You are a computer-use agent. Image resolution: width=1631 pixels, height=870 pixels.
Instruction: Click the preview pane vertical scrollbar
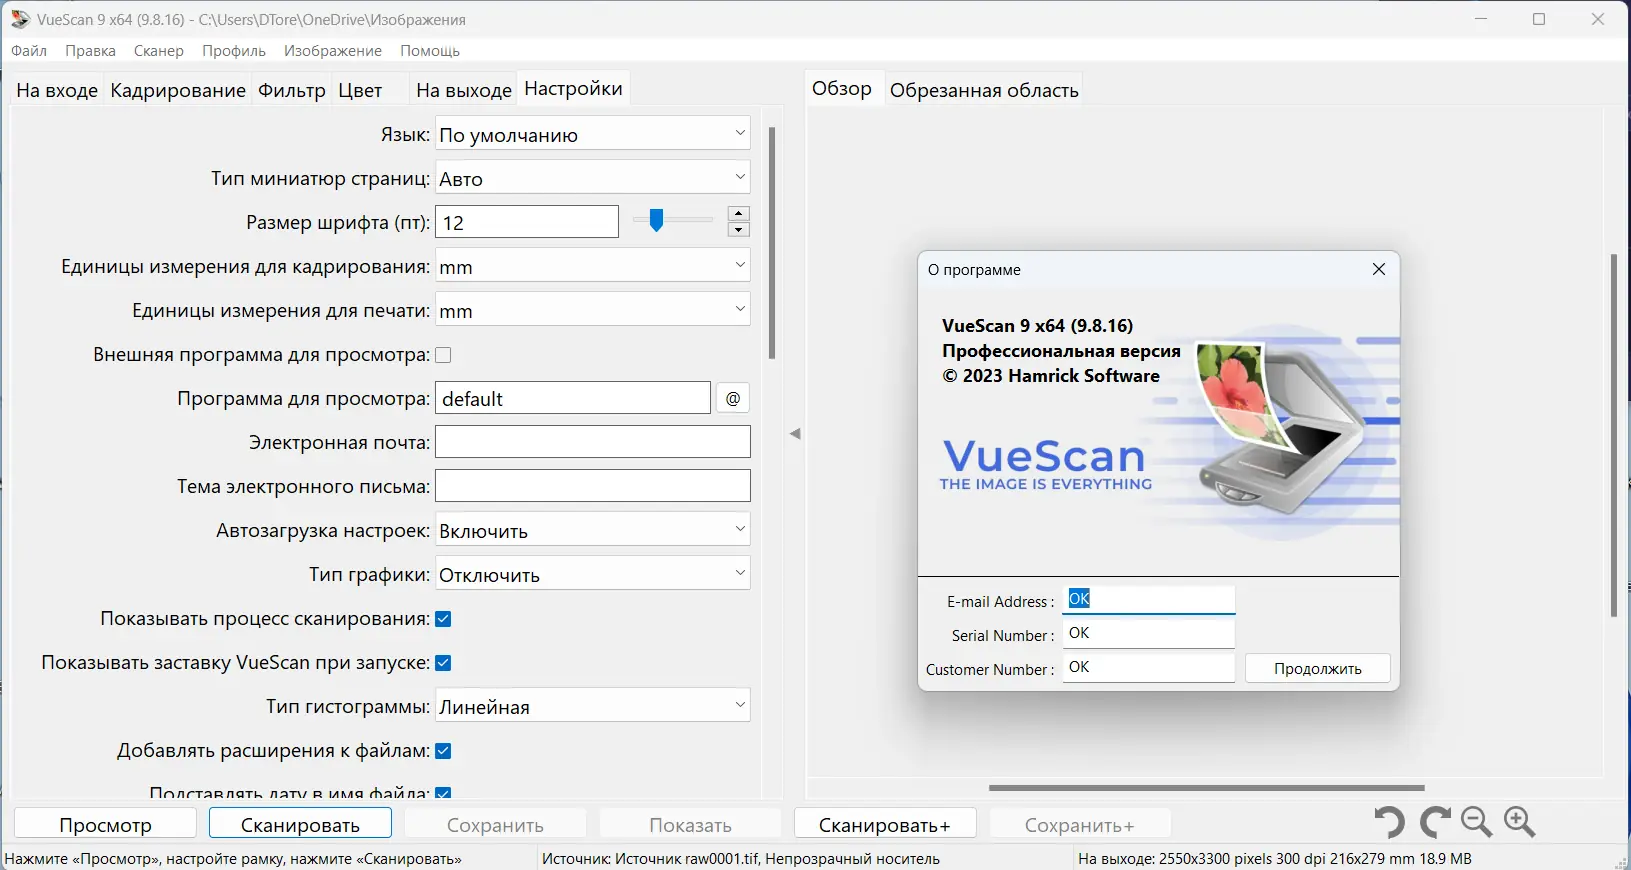coord(1613,435)
